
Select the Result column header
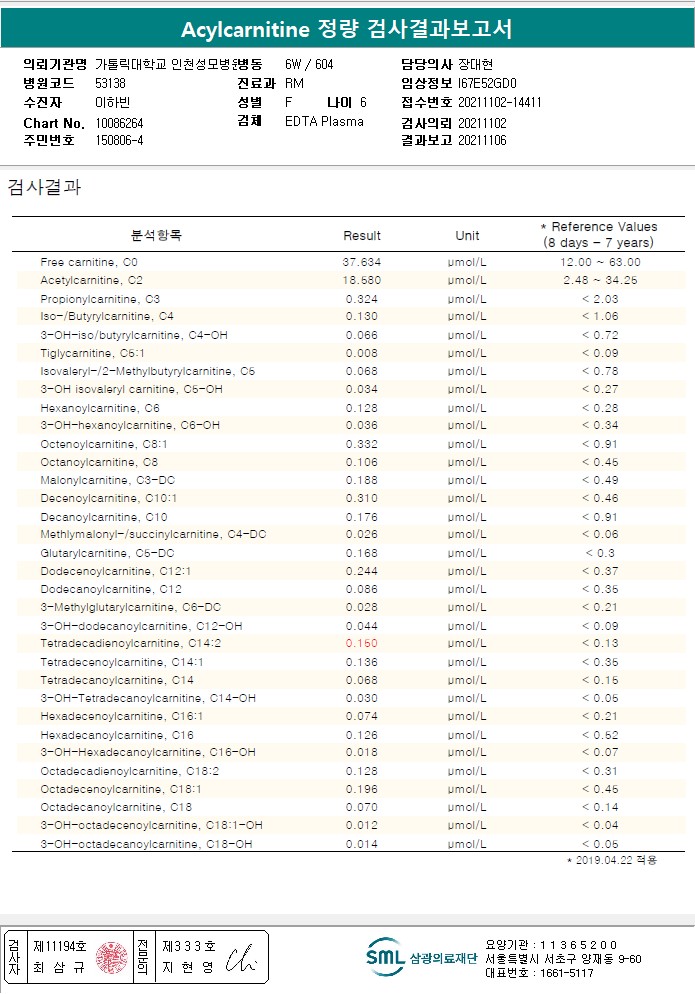362,236
